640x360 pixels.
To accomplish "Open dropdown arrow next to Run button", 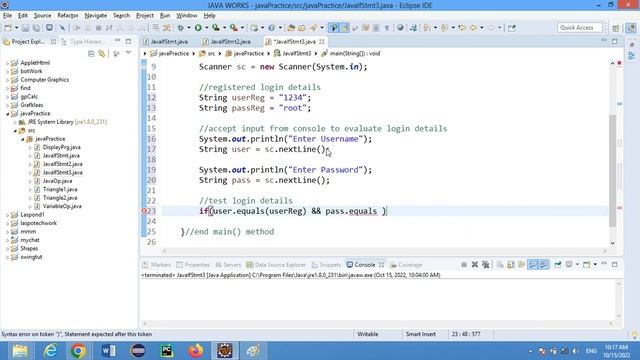I will 207,28.
